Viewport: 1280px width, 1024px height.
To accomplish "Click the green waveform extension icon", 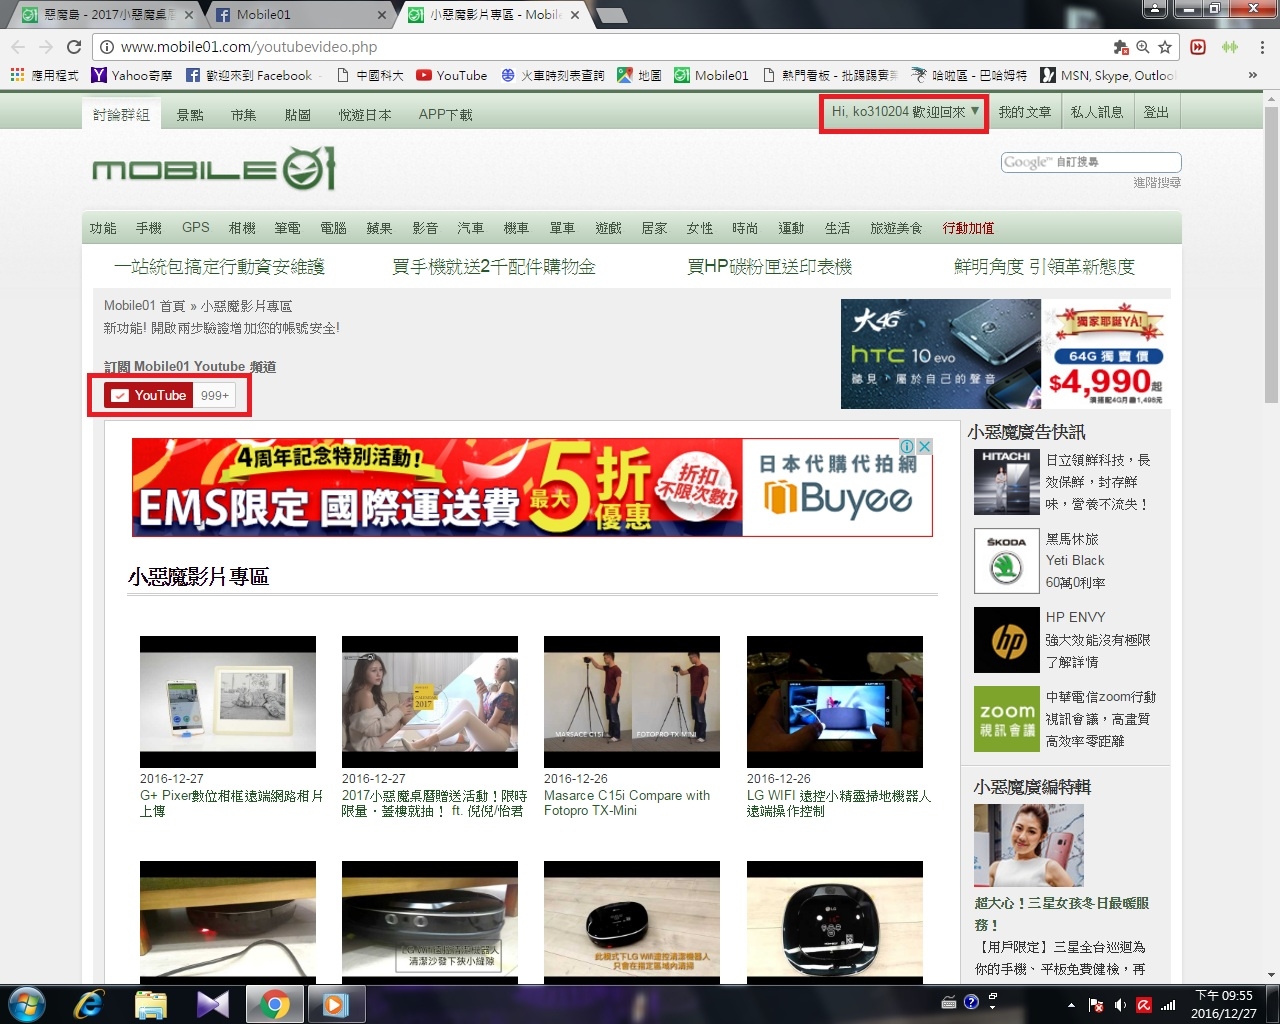I will 1230,47.
